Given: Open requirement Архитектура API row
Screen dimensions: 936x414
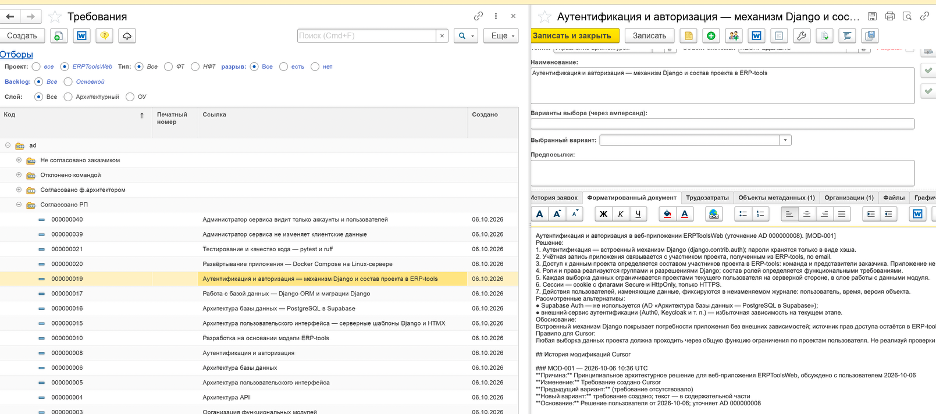Looking at the screenshot, I should click(259, 397).
